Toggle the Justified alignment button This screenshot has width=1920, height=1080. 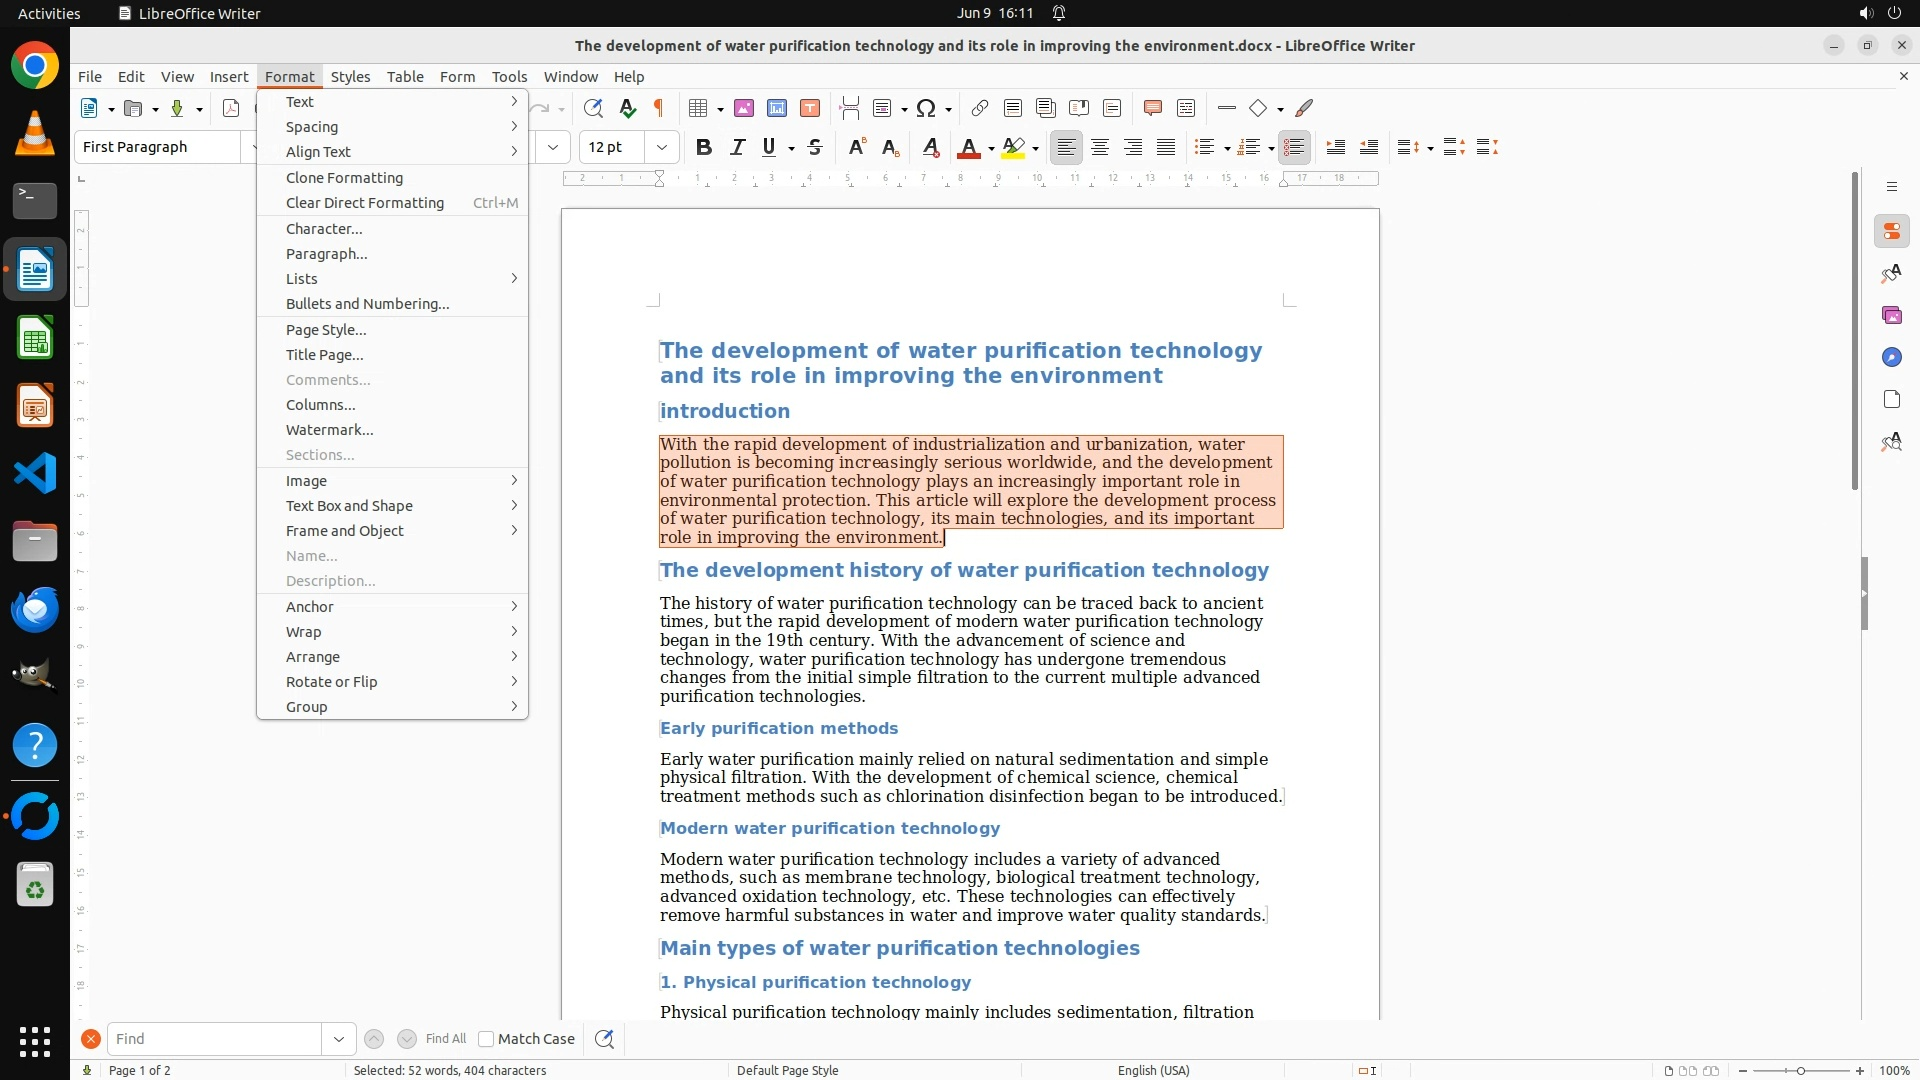1166,147
